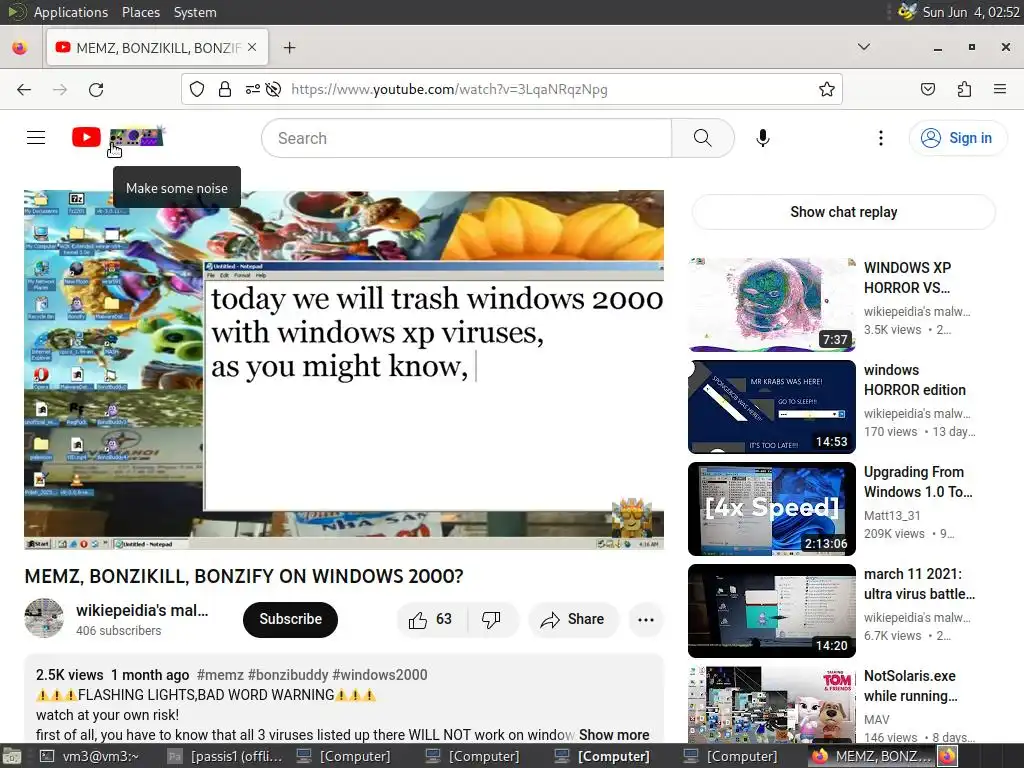Viewport: 1024px width, 768px height.
Task: Open the #memz hashtag link
Action: (x=220, y=675)
